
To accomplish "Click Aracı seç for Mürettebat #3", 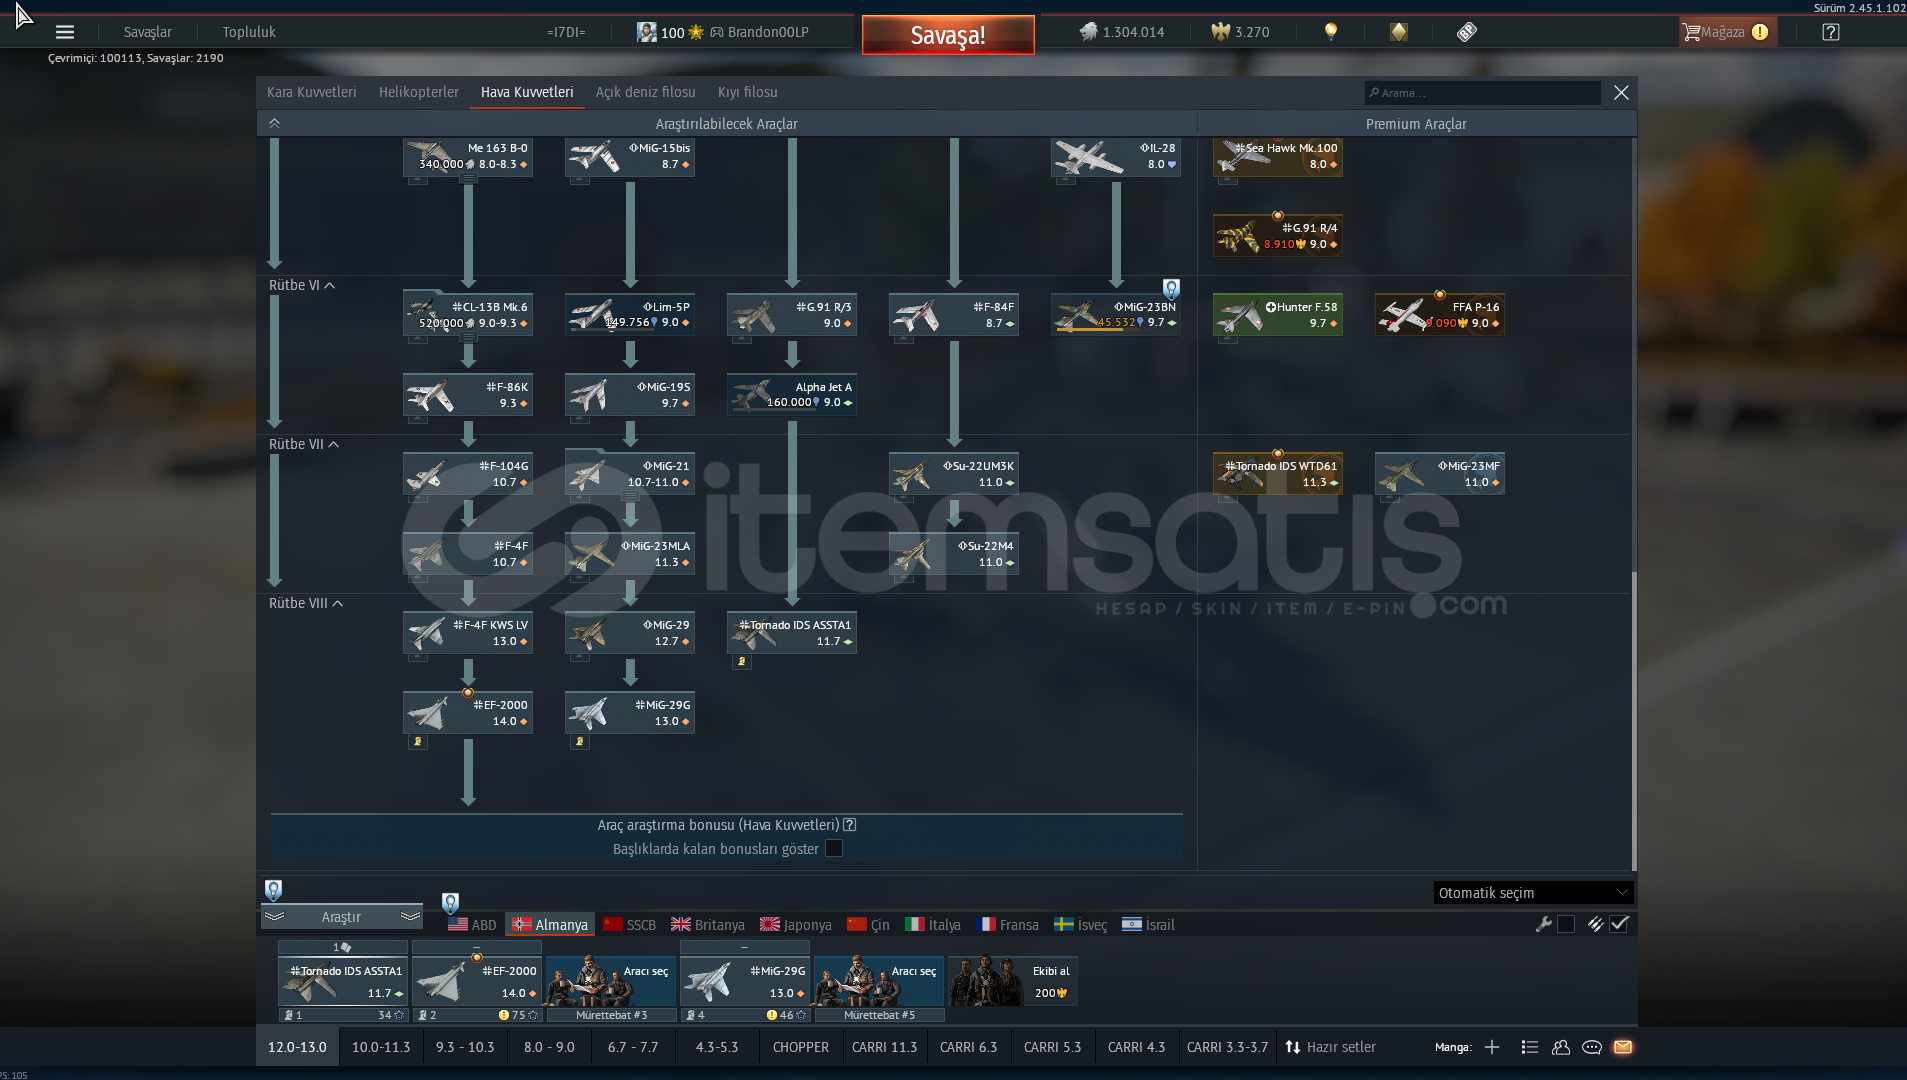I will click(611, 980).
